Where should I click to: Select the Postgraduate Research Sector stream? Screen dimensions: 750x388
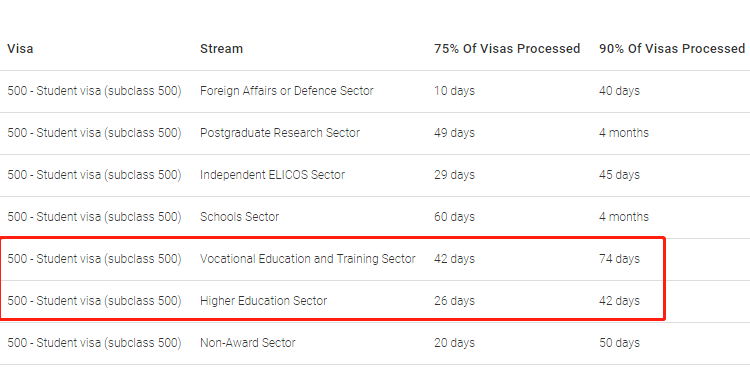click(x=280, y=133)
